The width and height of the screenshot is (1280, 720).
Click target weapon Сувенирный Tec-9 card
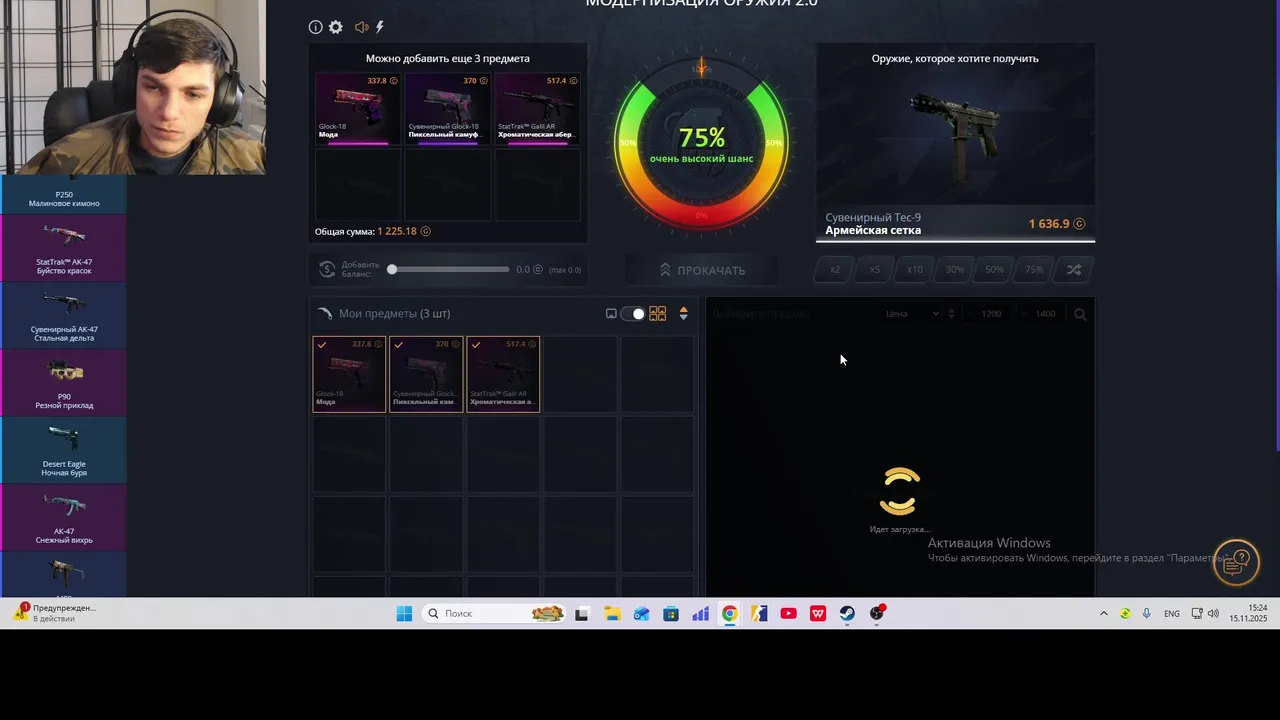pos(955,142)
